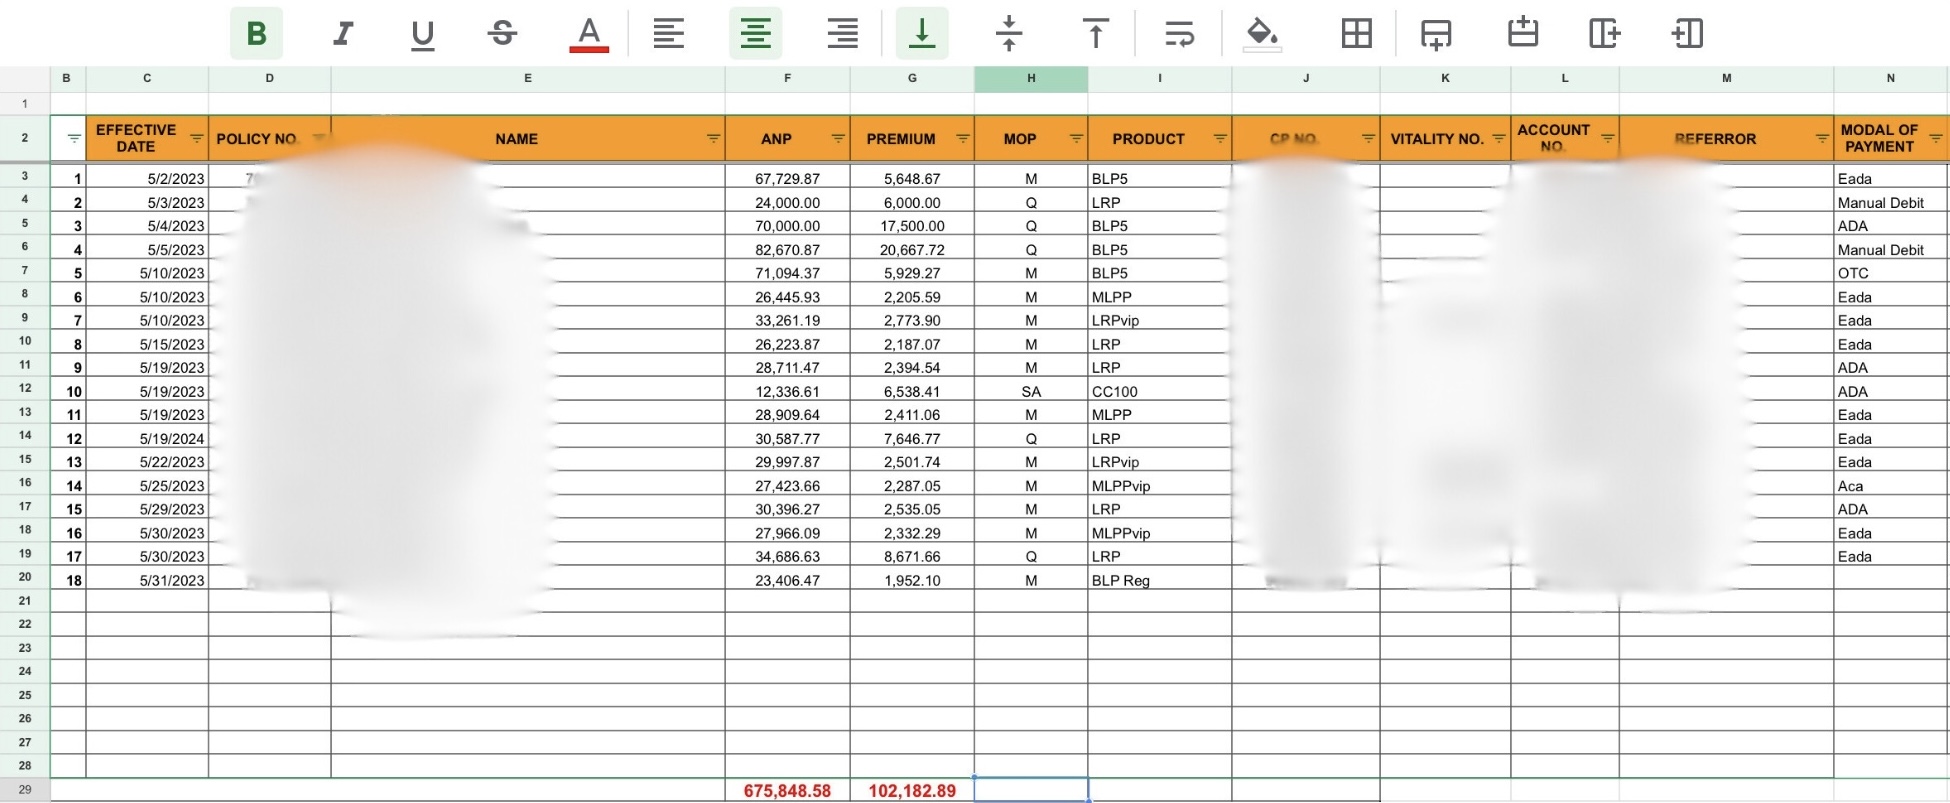Open the MODAL OF PAYMENT filter dropdown
Image resolution: width=1950 pixels, height=803 pixels.
pos(1936,139)
